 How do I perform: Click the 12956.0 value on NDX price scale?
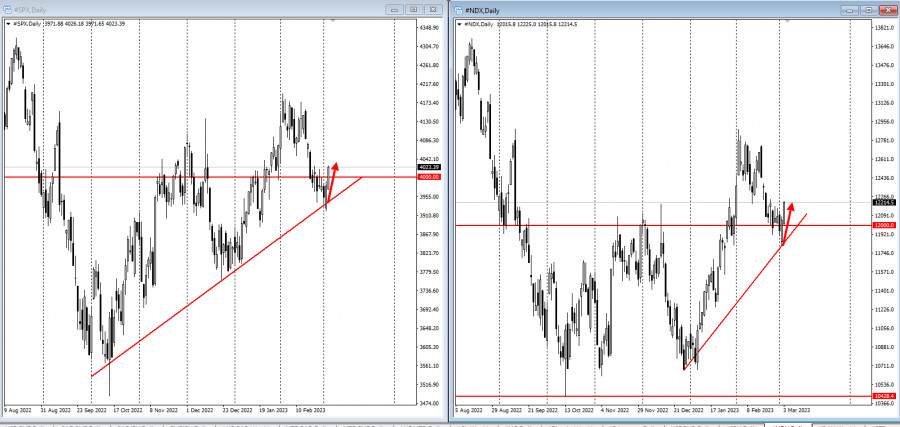[883, 122]
